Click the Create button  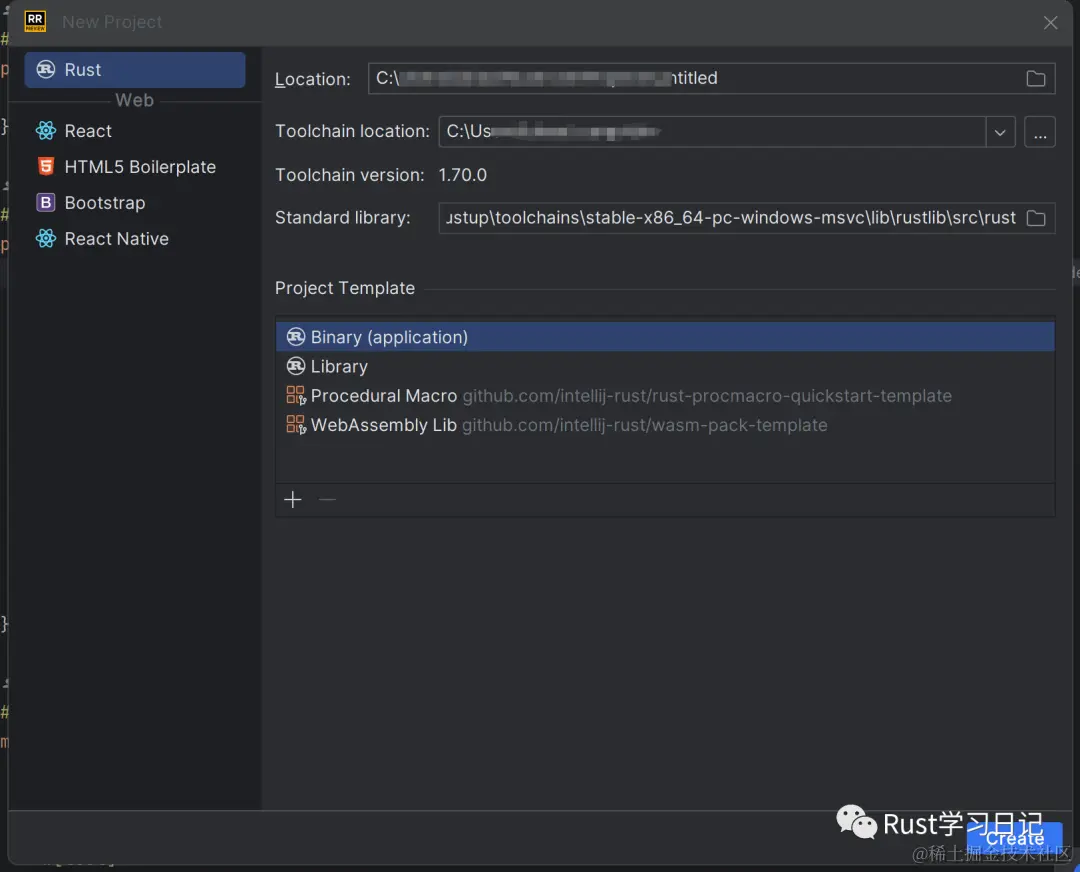point(1014,838)
